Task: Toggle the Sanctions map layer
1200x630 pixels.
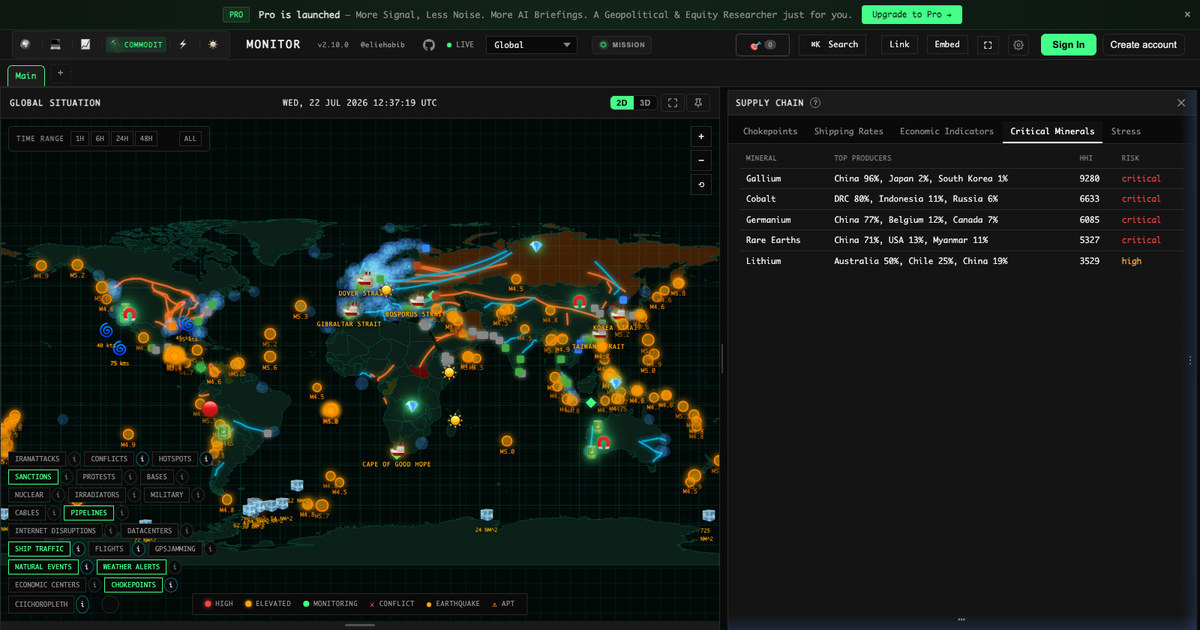Action: [x=32, y=477]
